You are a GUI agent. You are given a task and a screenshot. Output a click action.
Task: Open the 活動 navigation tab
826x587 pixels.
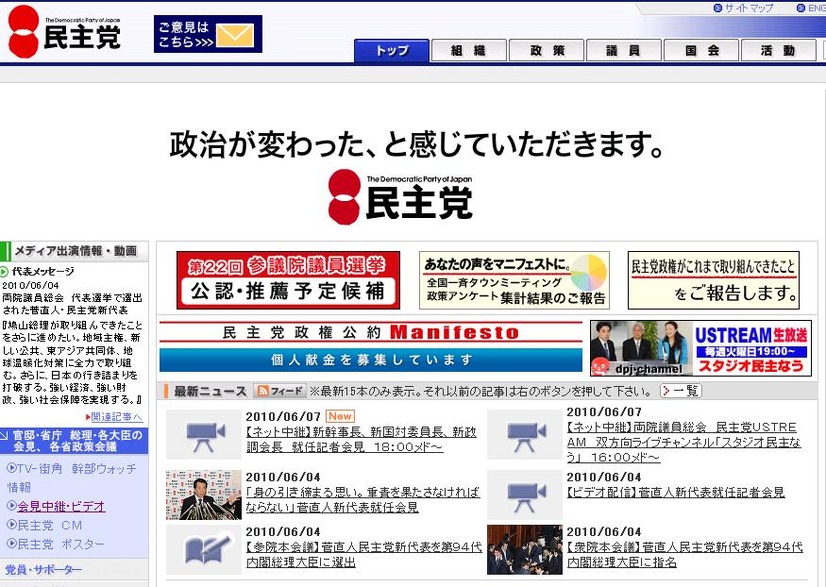pos(779,51)
